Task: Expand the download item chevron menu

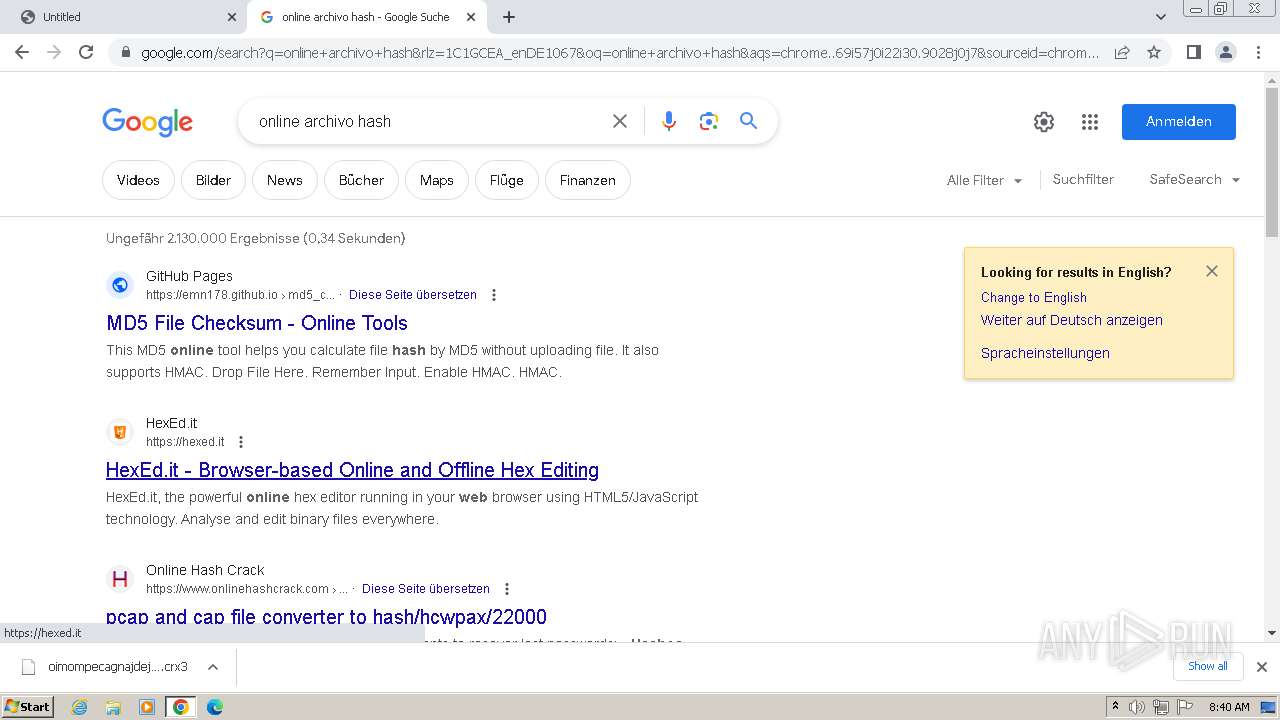Action: (x=213, y=666)
